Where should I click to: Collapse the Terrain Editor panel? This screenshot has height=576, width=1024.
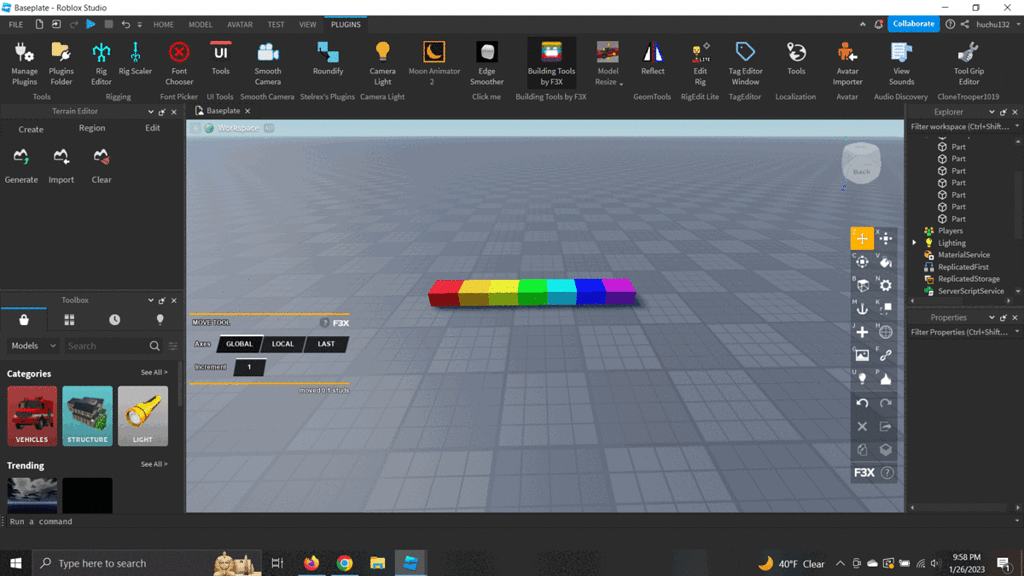click(x=151, y=111)
